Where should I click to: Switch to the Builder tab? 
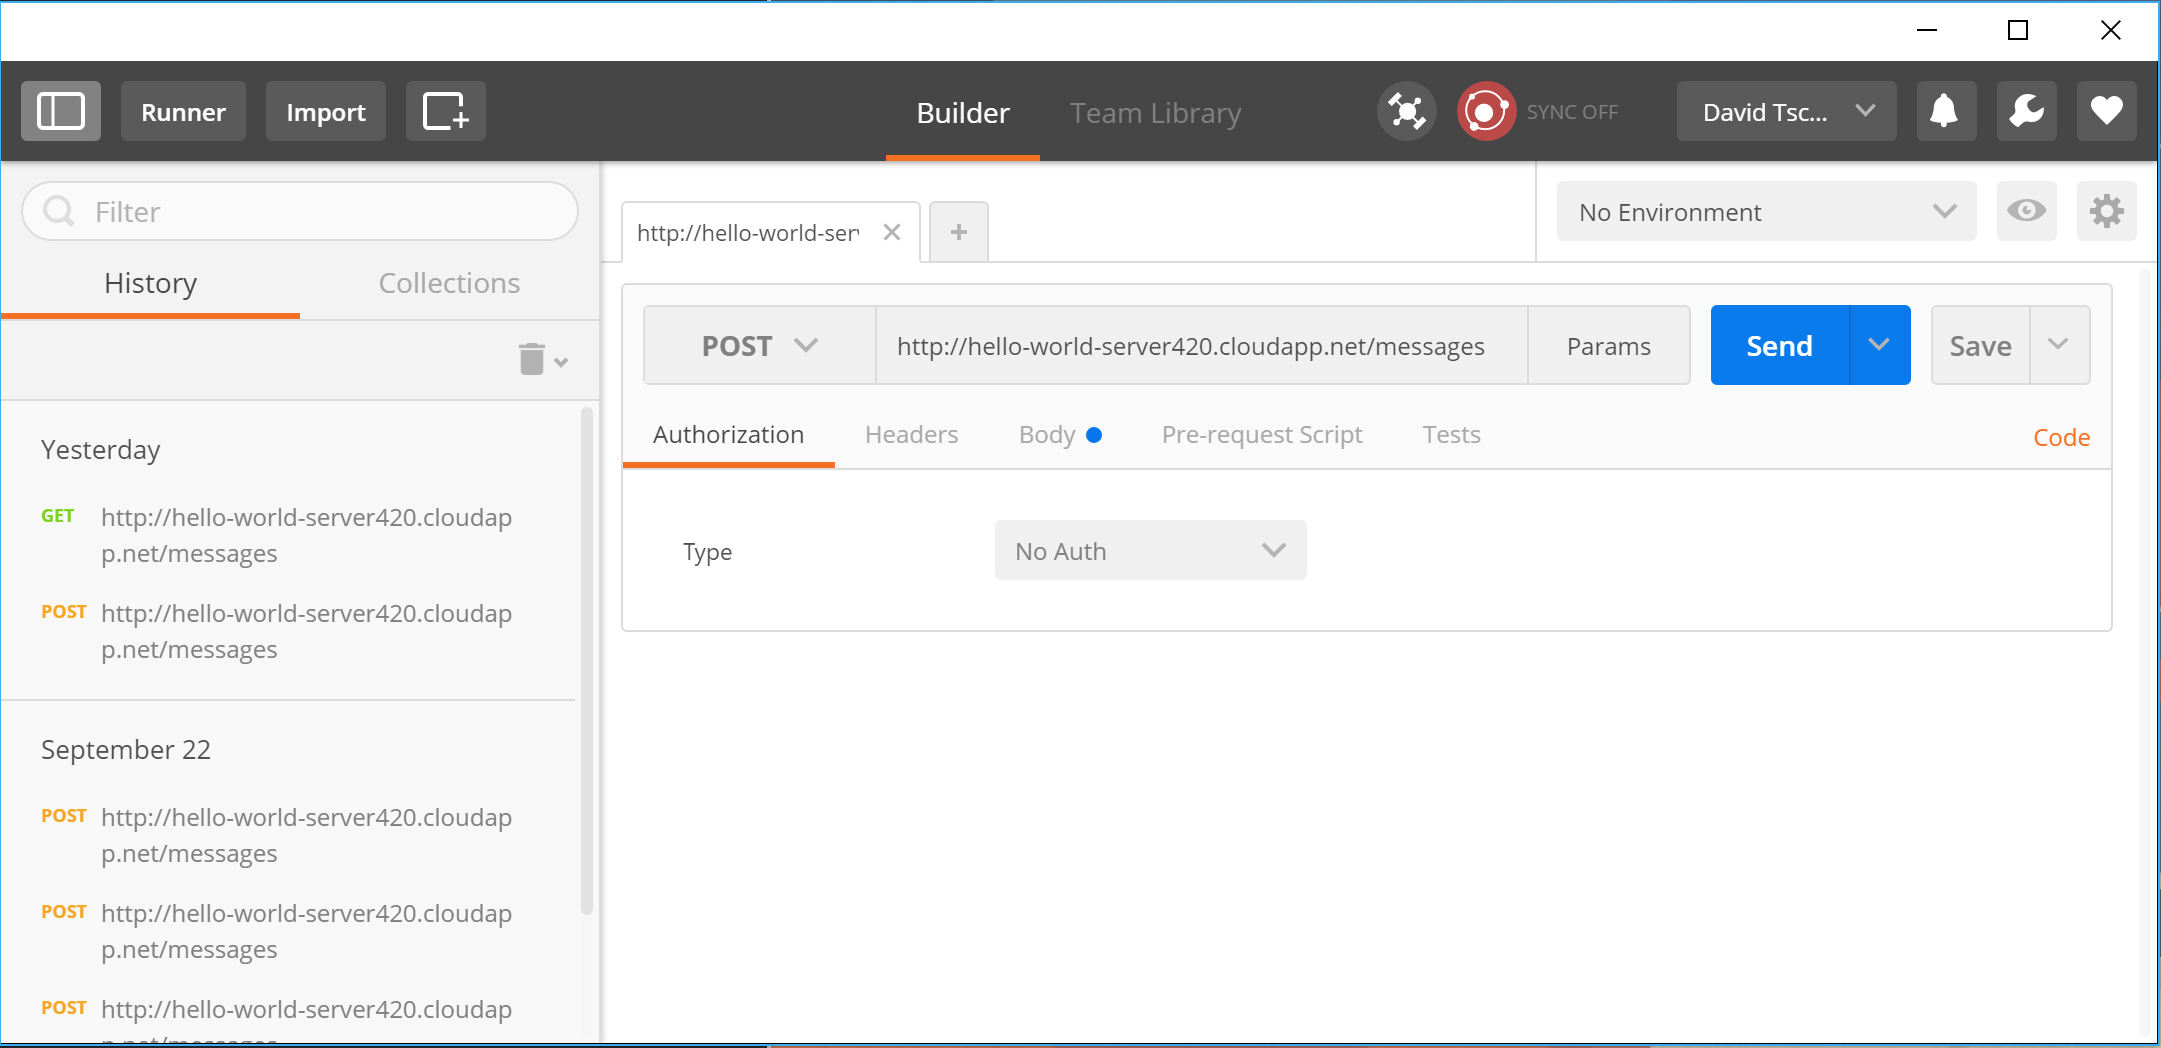[963, 113]
